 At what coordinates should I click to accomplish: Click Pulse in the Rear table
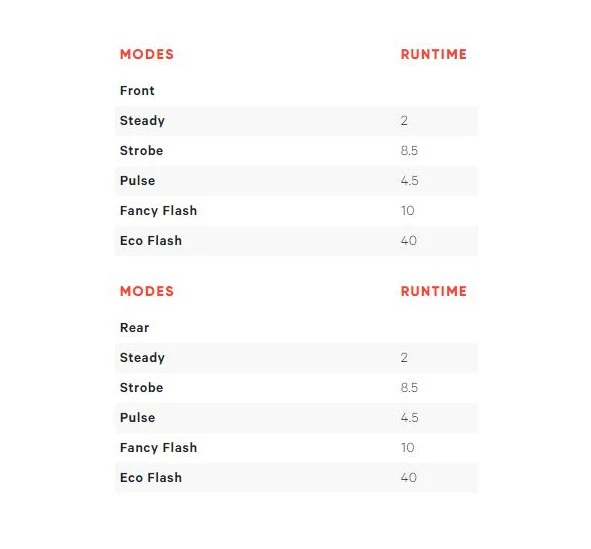(137, 417)
